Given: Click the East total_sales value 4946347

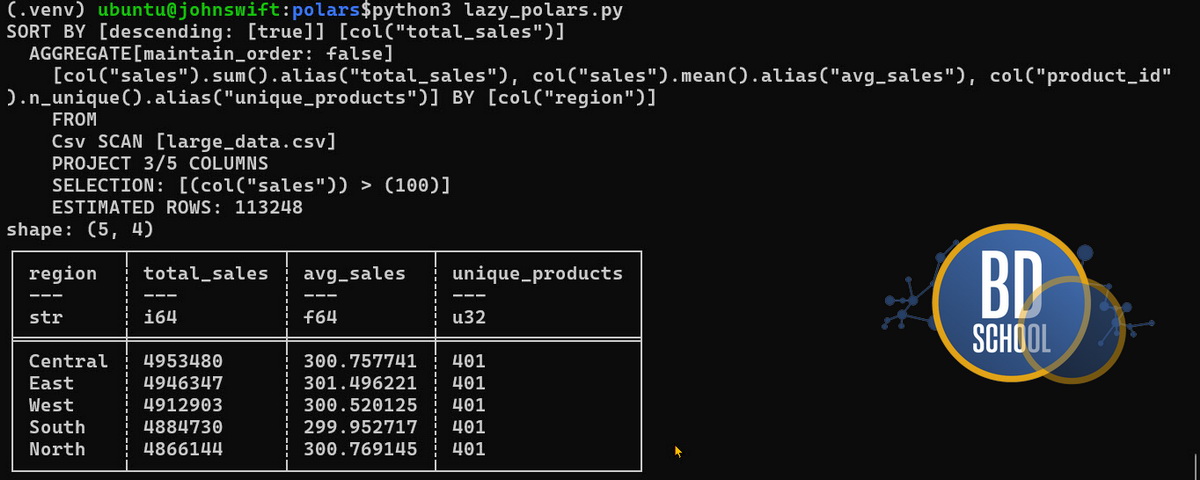Looking at the screenshot, I should click(x=183, y=383).
